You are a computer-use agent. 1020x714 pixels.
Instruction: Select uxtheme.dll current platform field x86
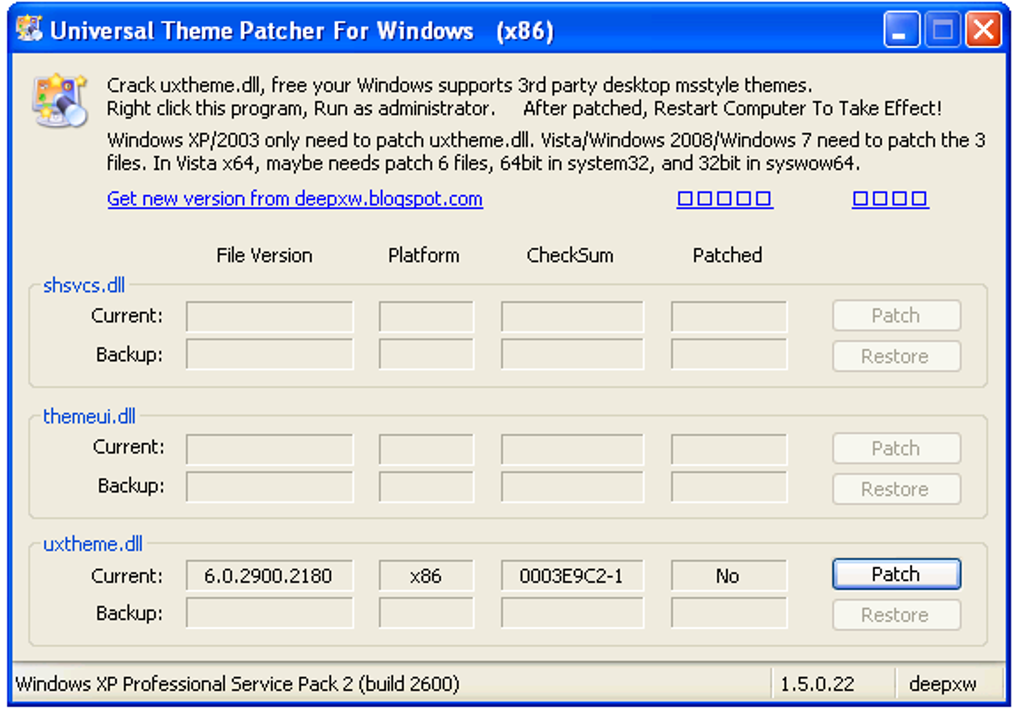click(x=426, y=575)
